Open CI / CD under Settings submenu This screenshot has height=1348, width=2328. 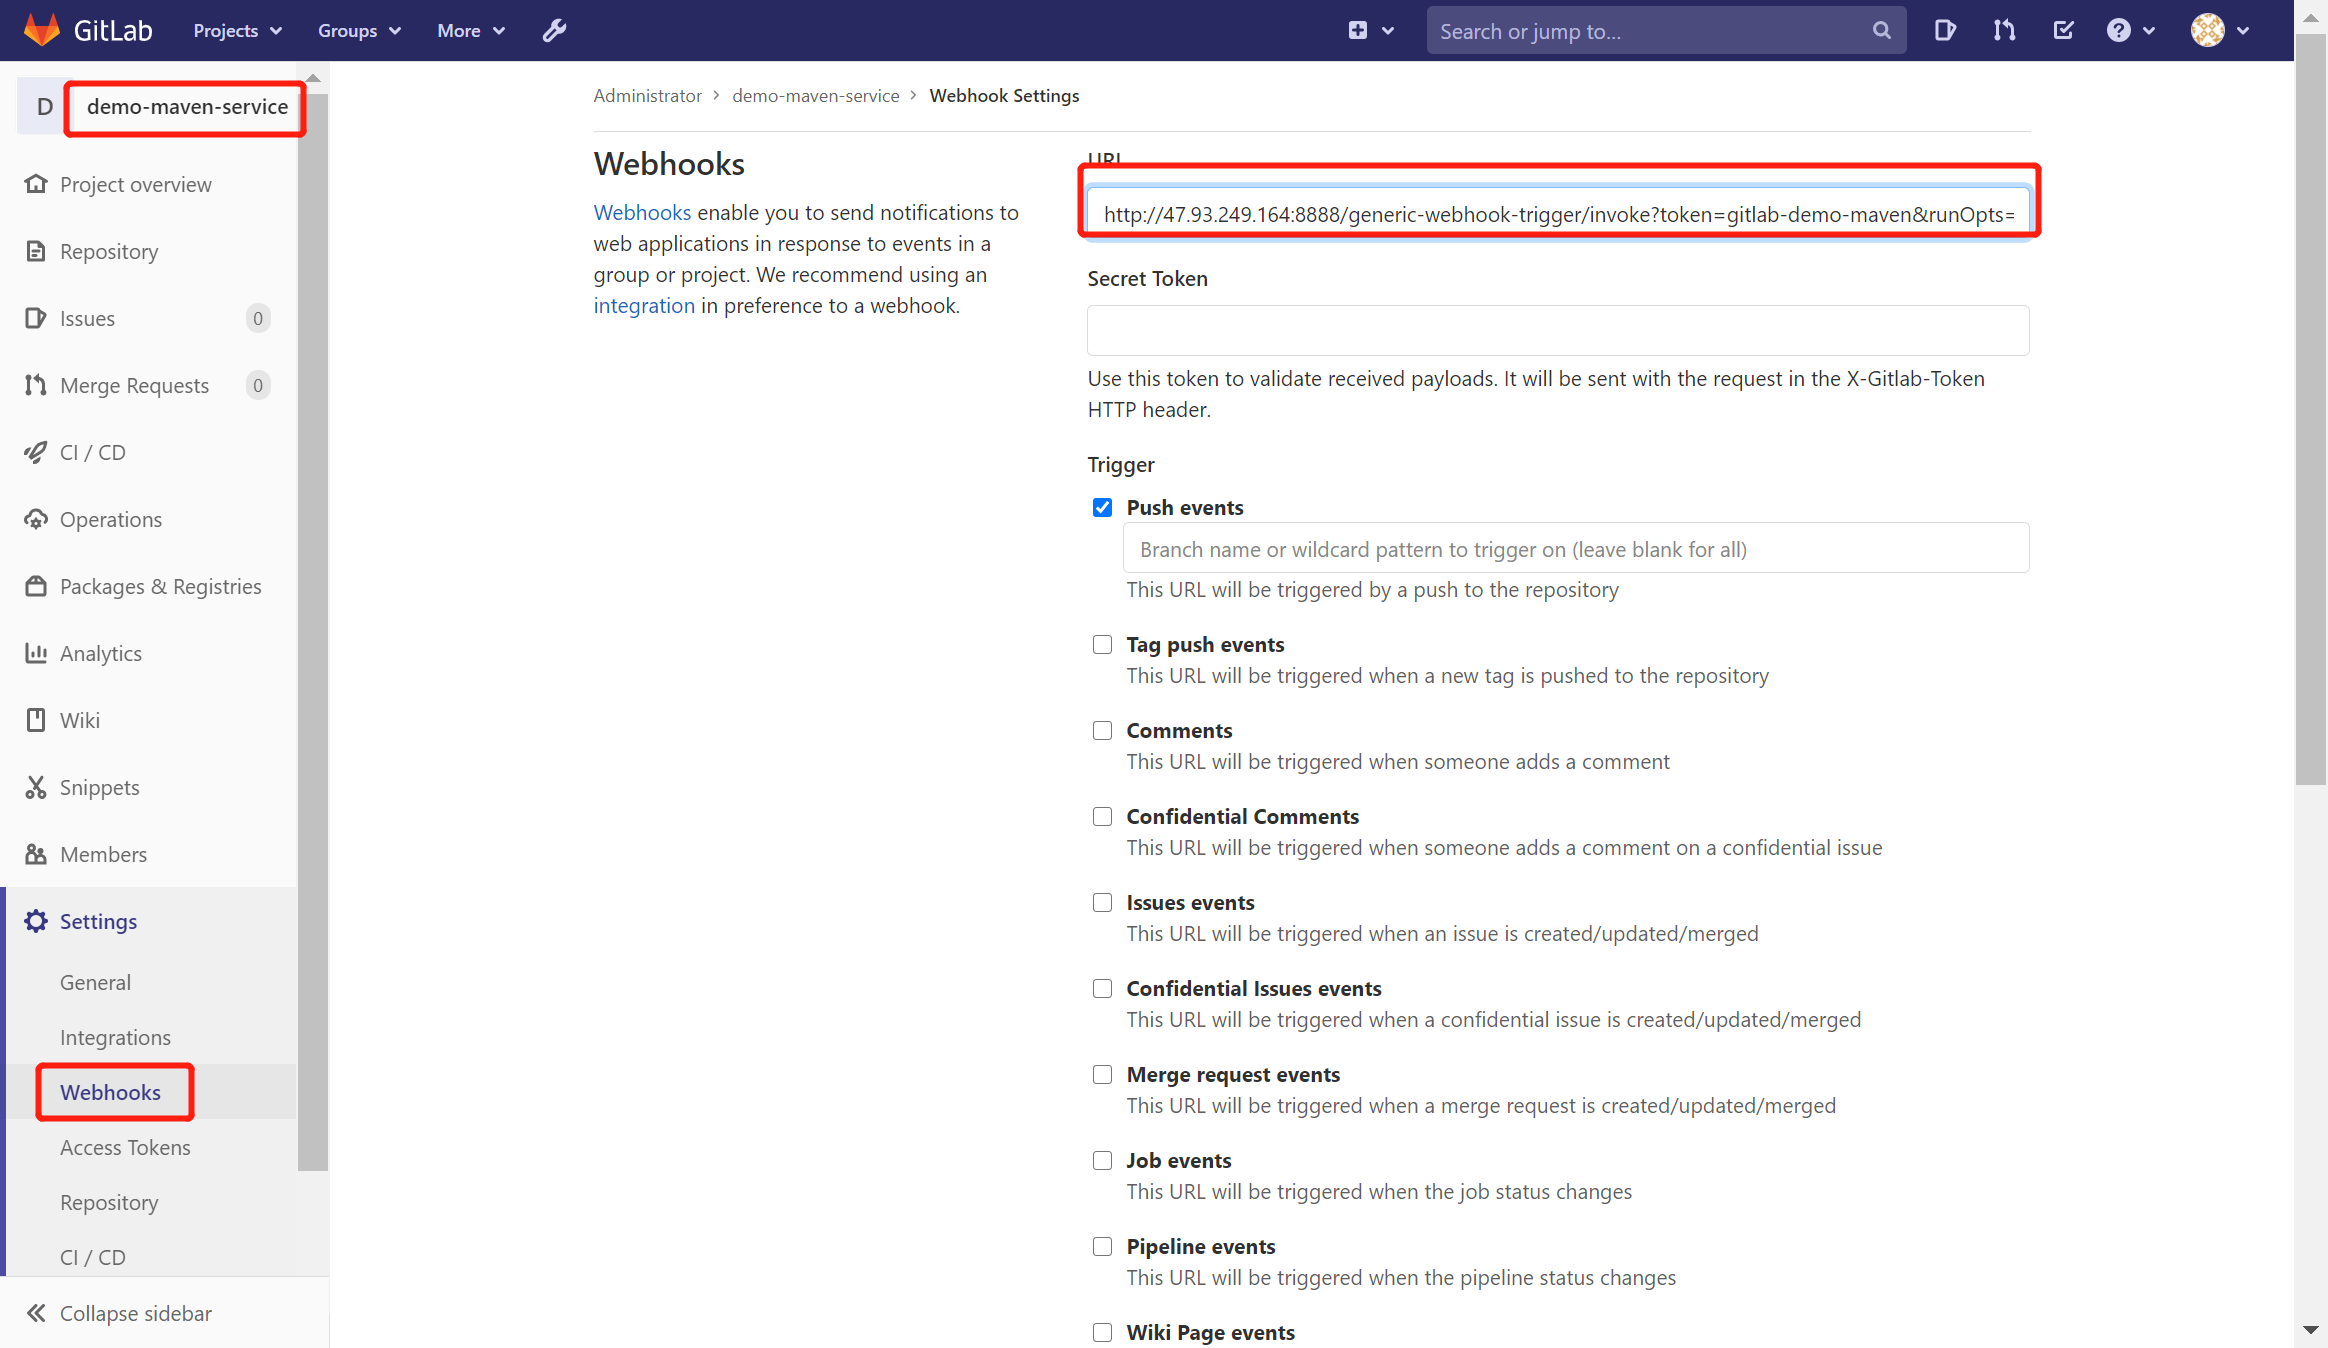pos(93,1257)
